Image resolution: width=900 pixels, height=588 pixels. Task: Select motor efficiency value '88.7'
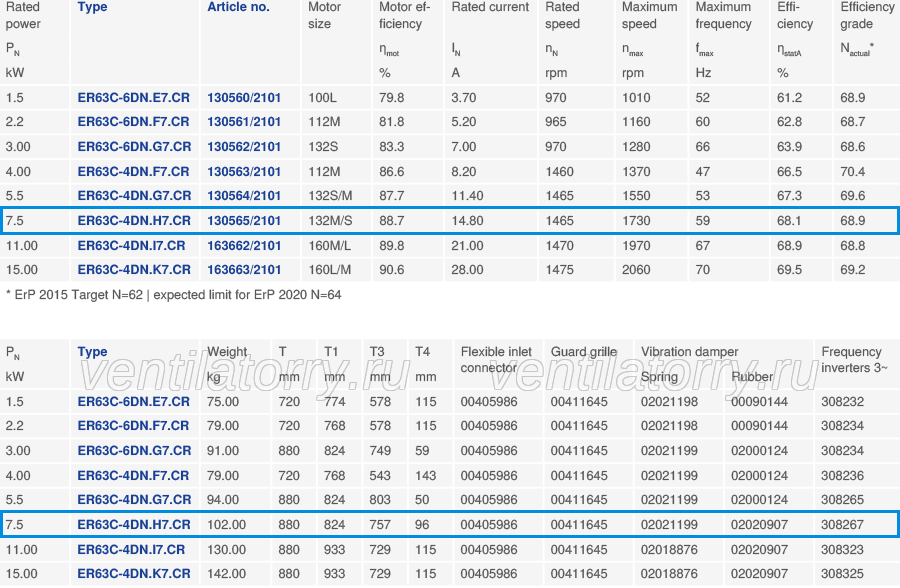click(391, 220)
